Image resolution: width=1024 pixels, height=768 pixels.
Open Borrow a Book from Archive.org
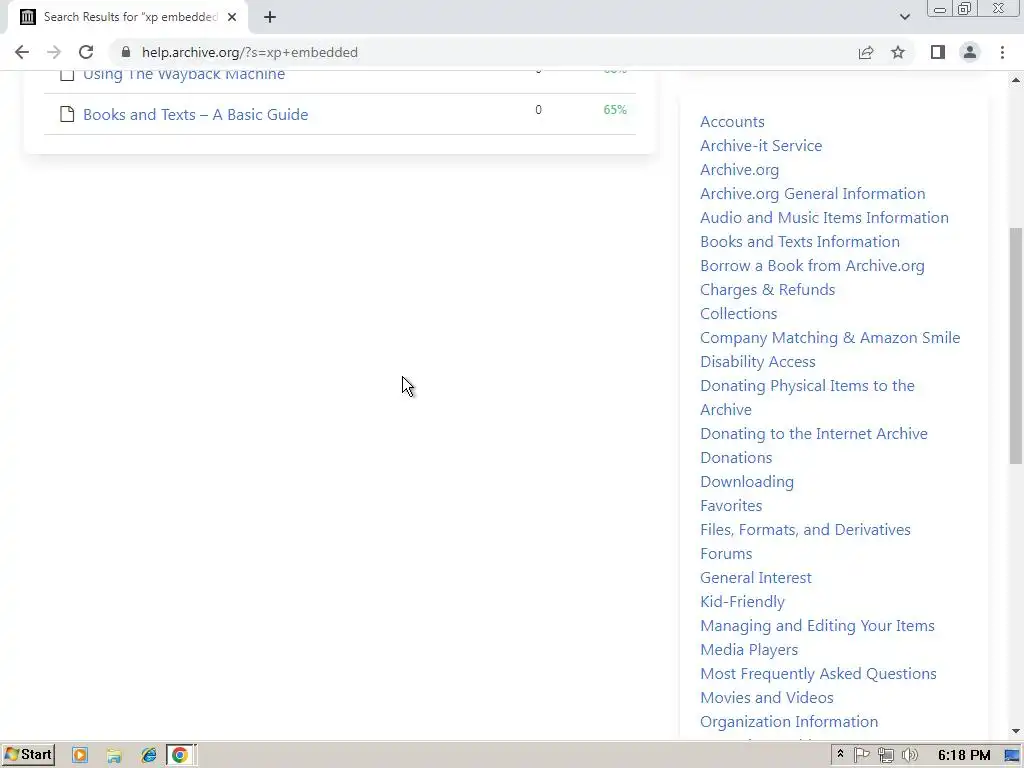coord(812,266)
